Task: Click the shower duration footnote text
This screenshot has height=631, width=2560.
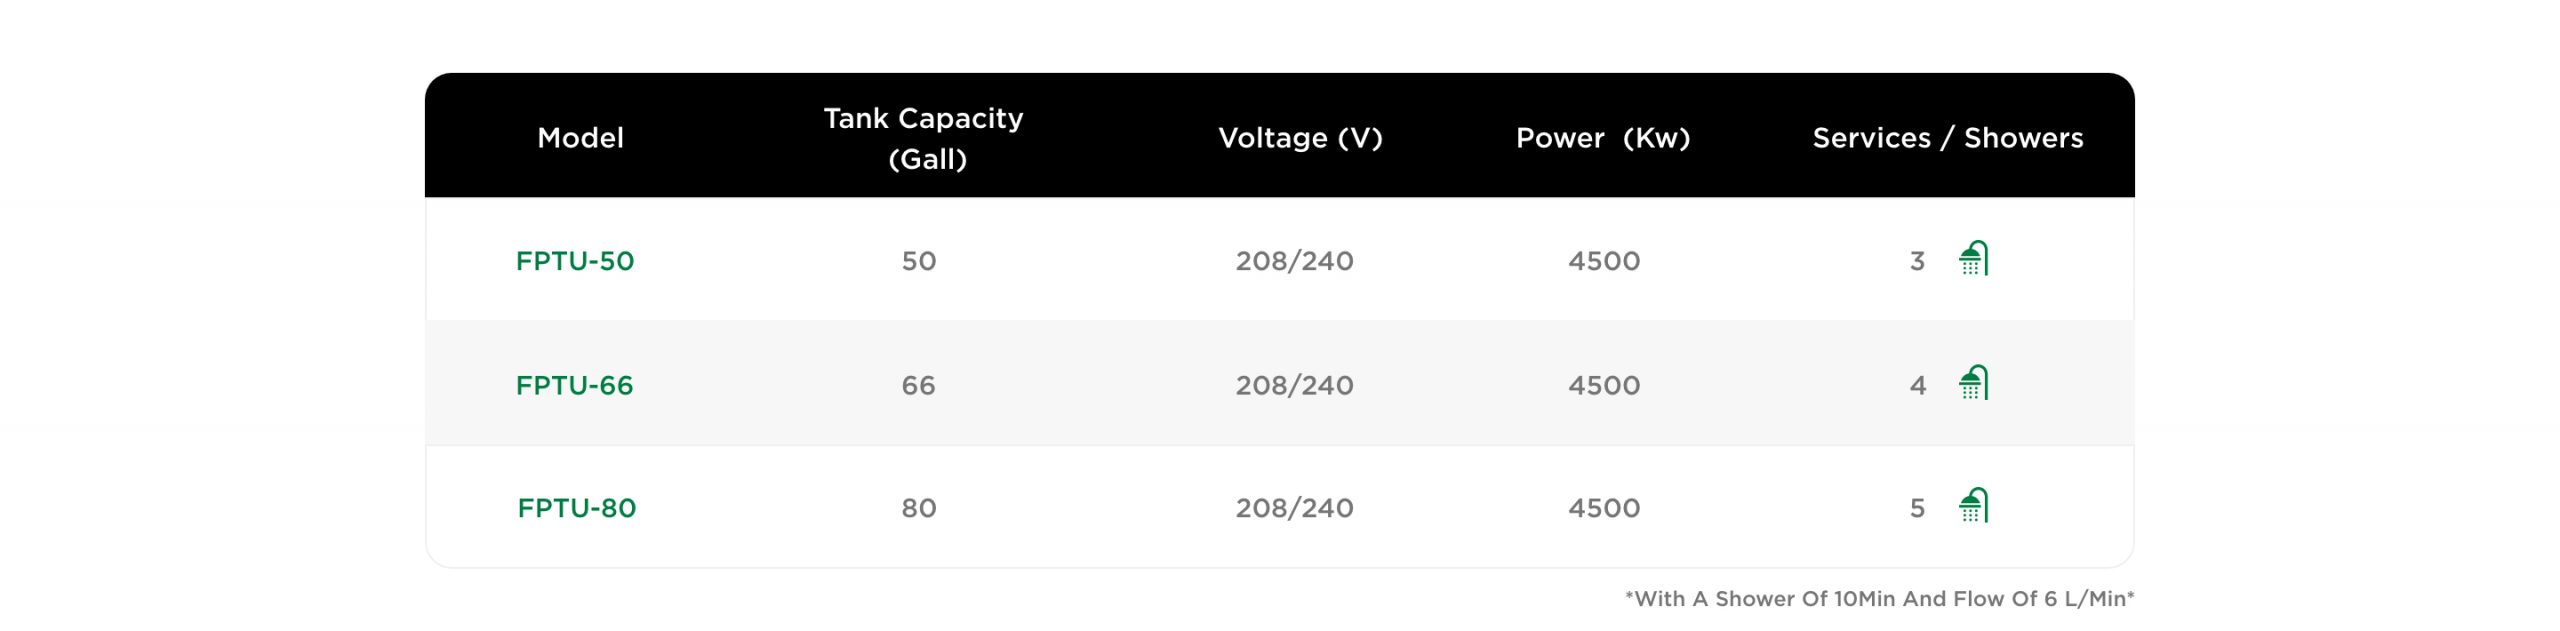Action: (x=1879, y=599)
